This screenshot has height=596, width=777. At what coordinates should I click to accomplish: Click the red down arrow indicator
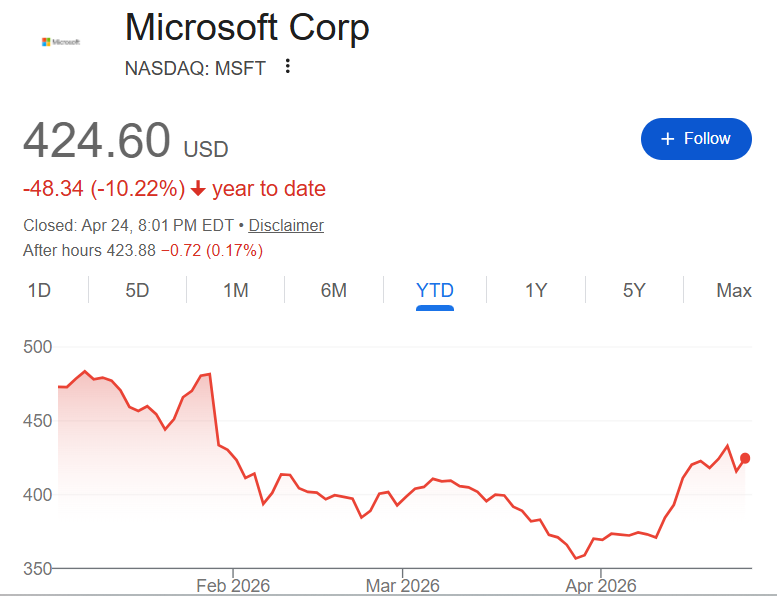click(x=198, y=189)
